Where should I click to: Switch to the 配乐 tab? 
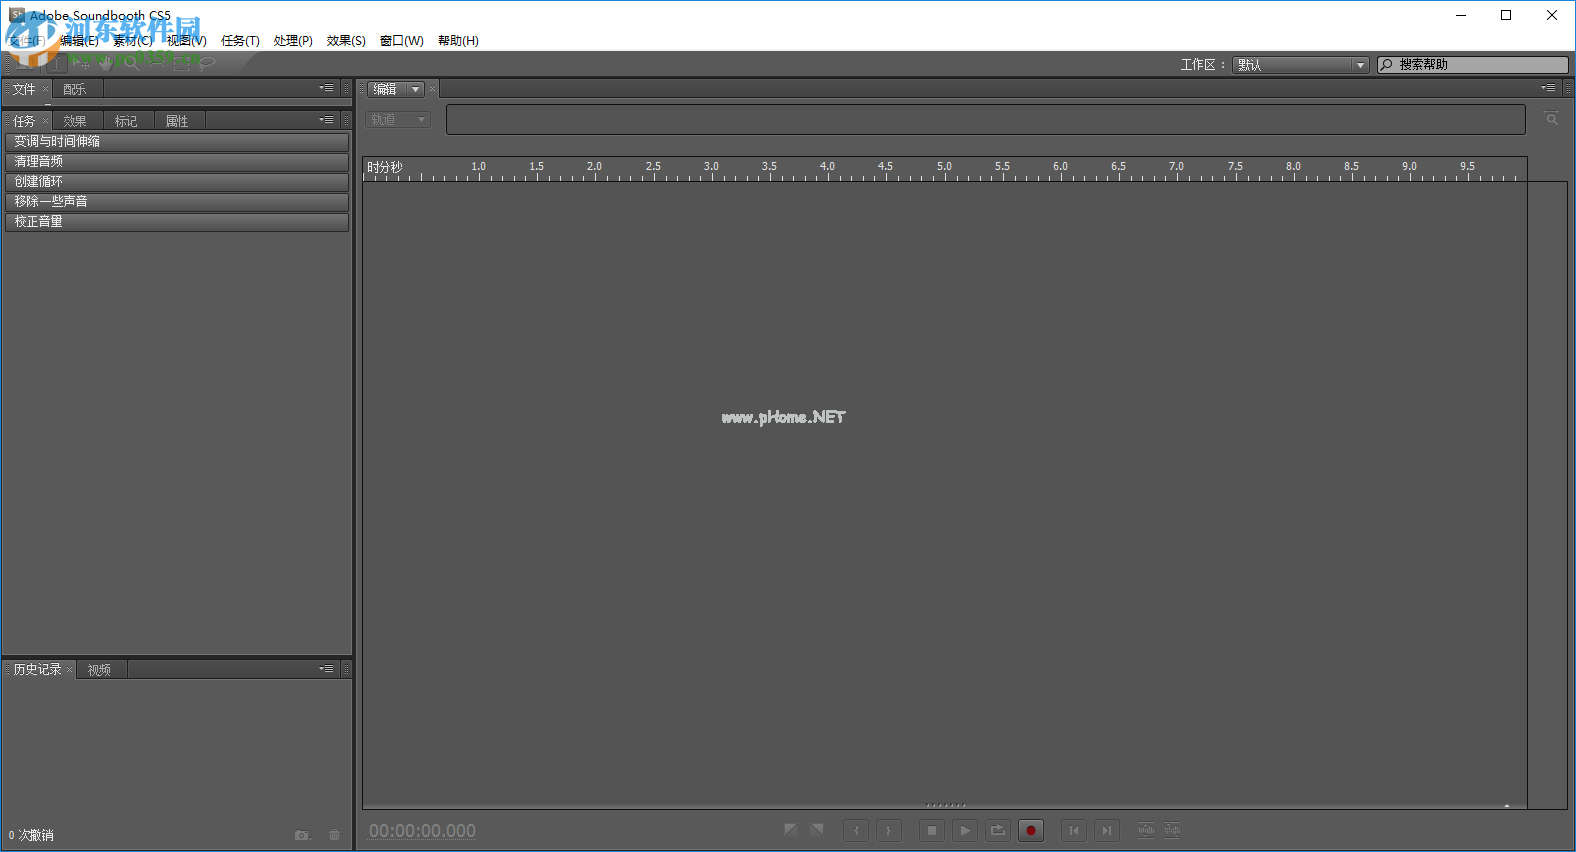[76, 90]
